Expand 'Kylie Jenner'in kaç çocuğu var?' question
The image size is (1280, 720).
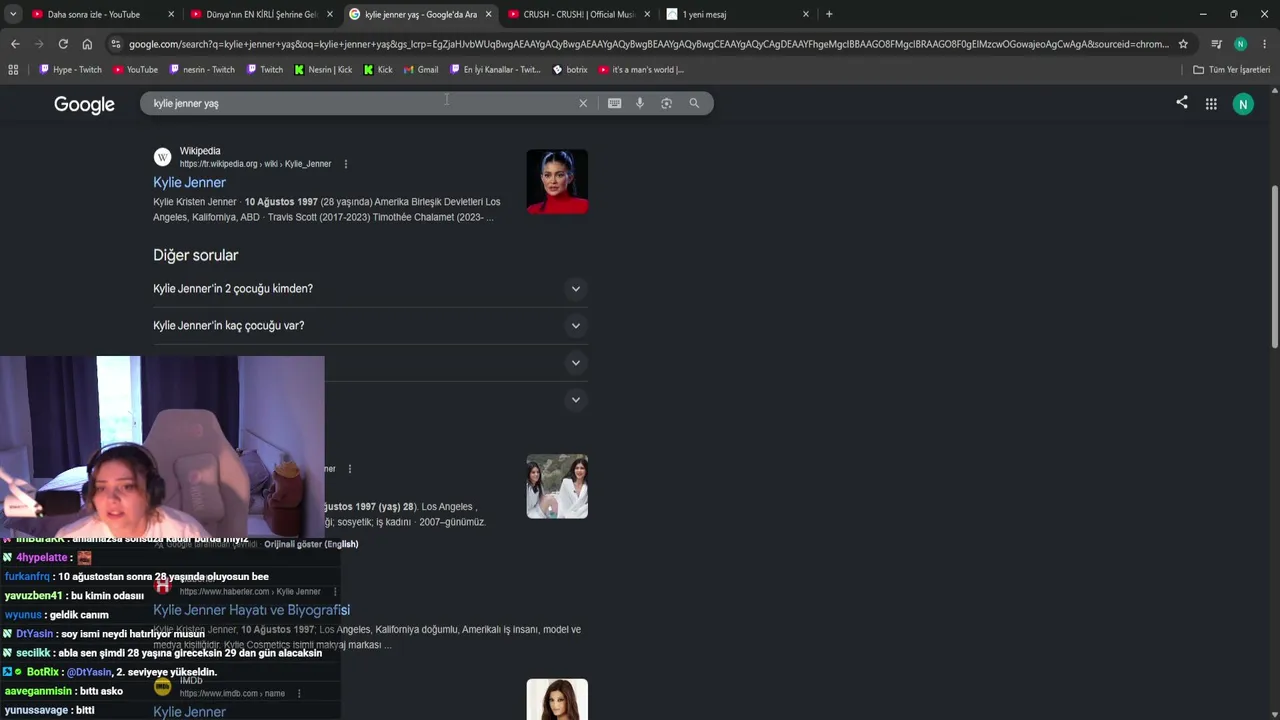pyautogui.click(x=370, y=326)
